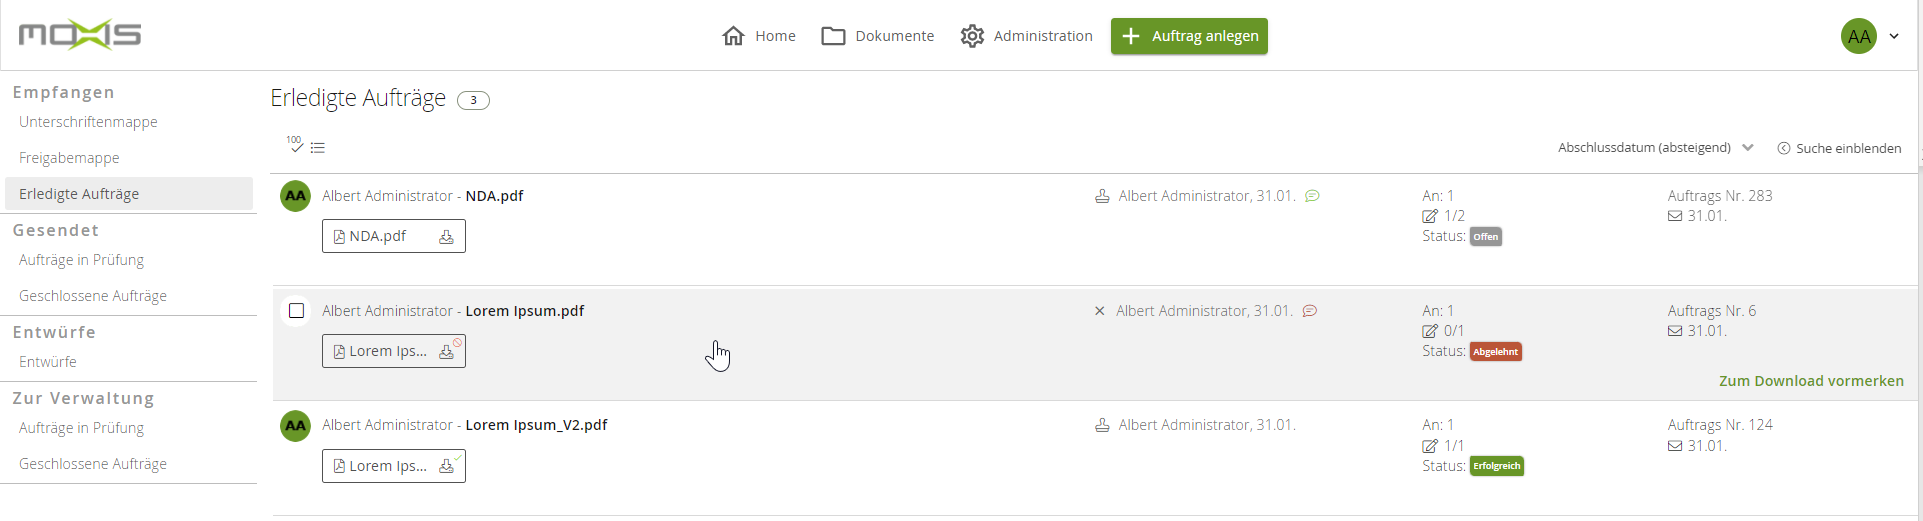This screenshot has height=521, width=1923.
Task: Show the search panel via Suche einblenden
Action: click(1839, 148)
